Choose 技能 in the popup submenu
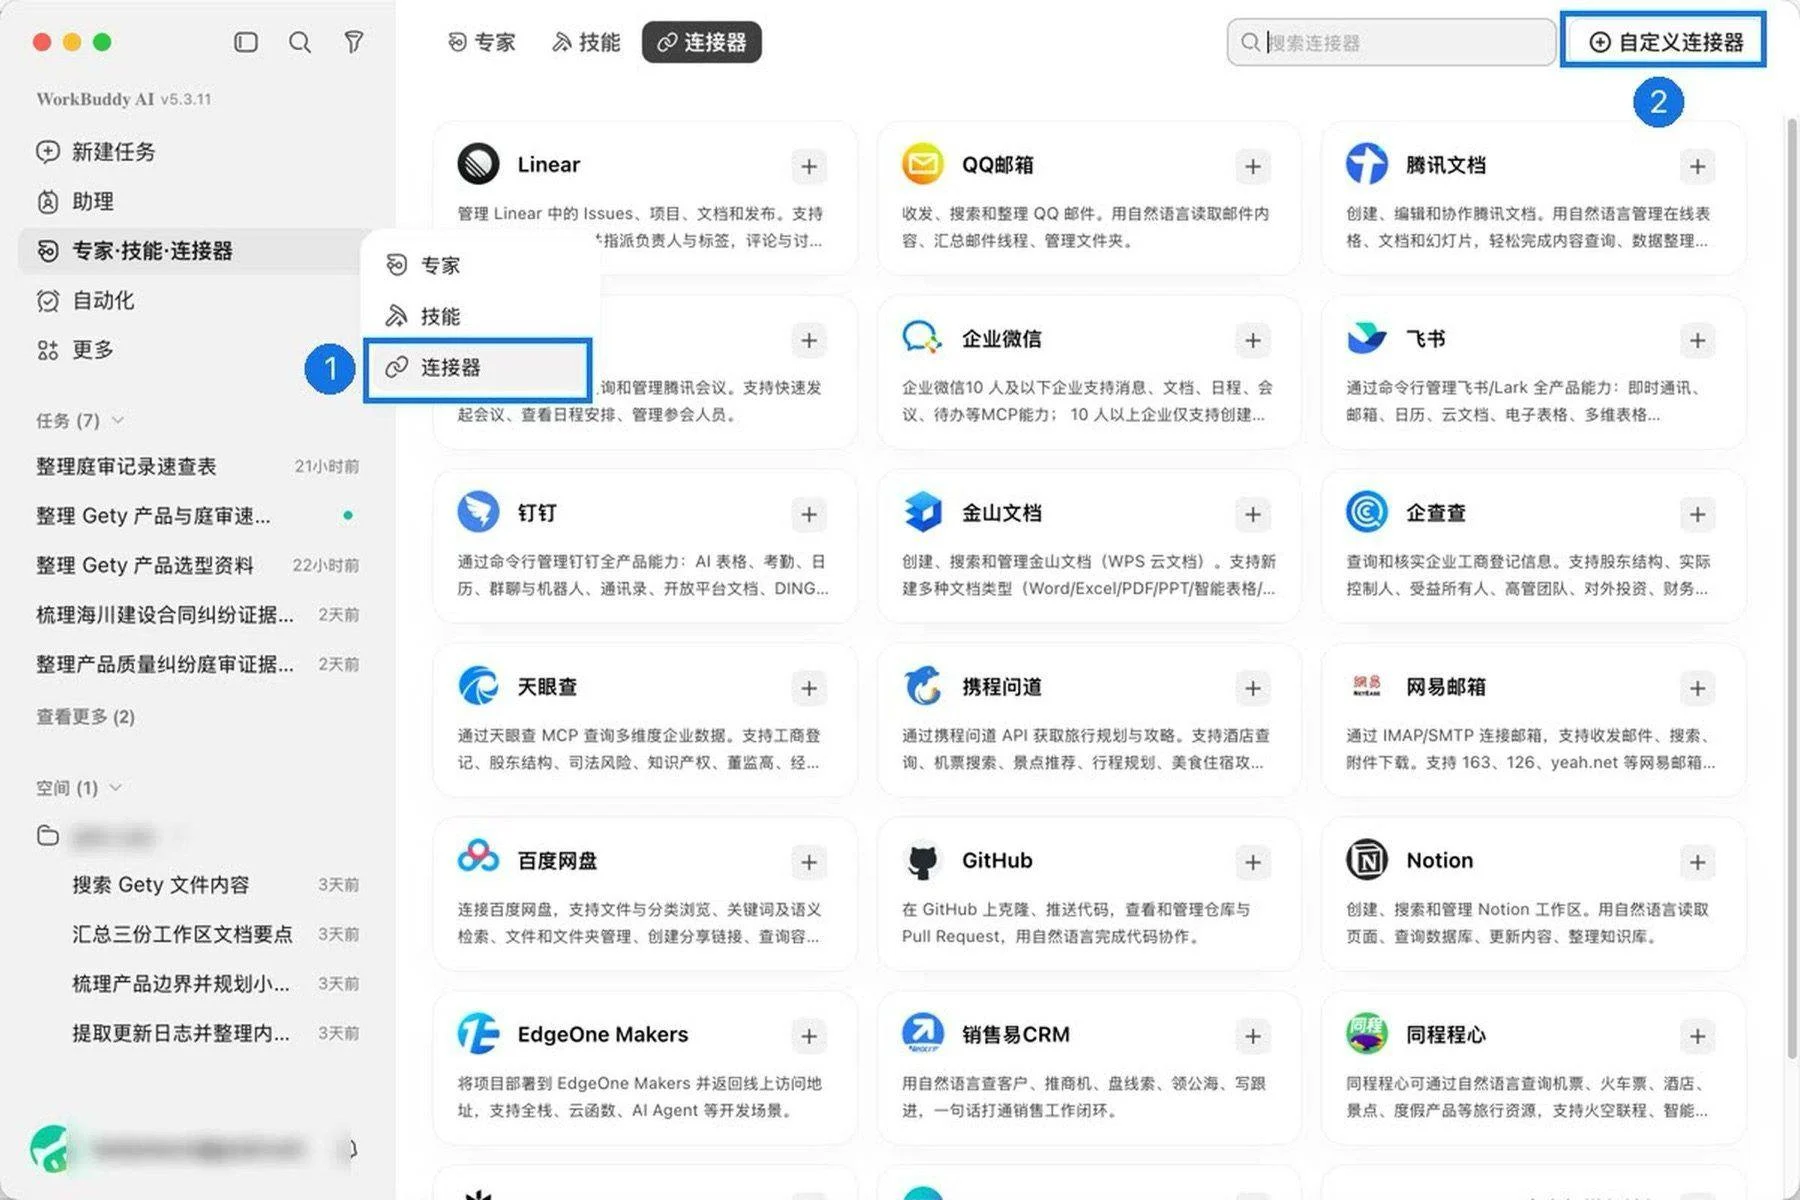The height and width of the screenshot is (1200, 1800). [x=478, y=316]
